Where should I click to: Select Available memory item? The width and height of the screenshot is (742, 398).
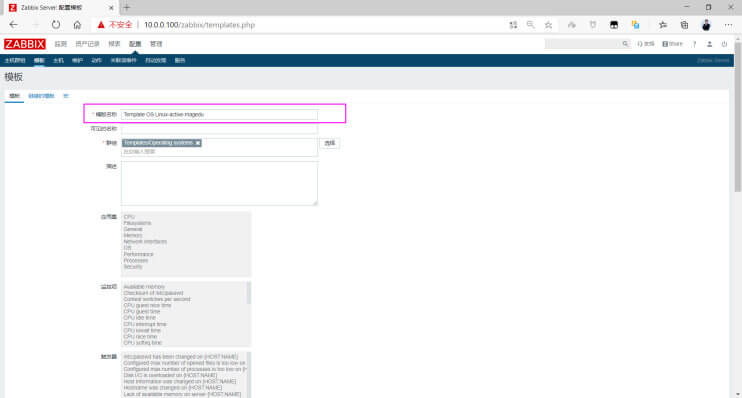(144, 287)
